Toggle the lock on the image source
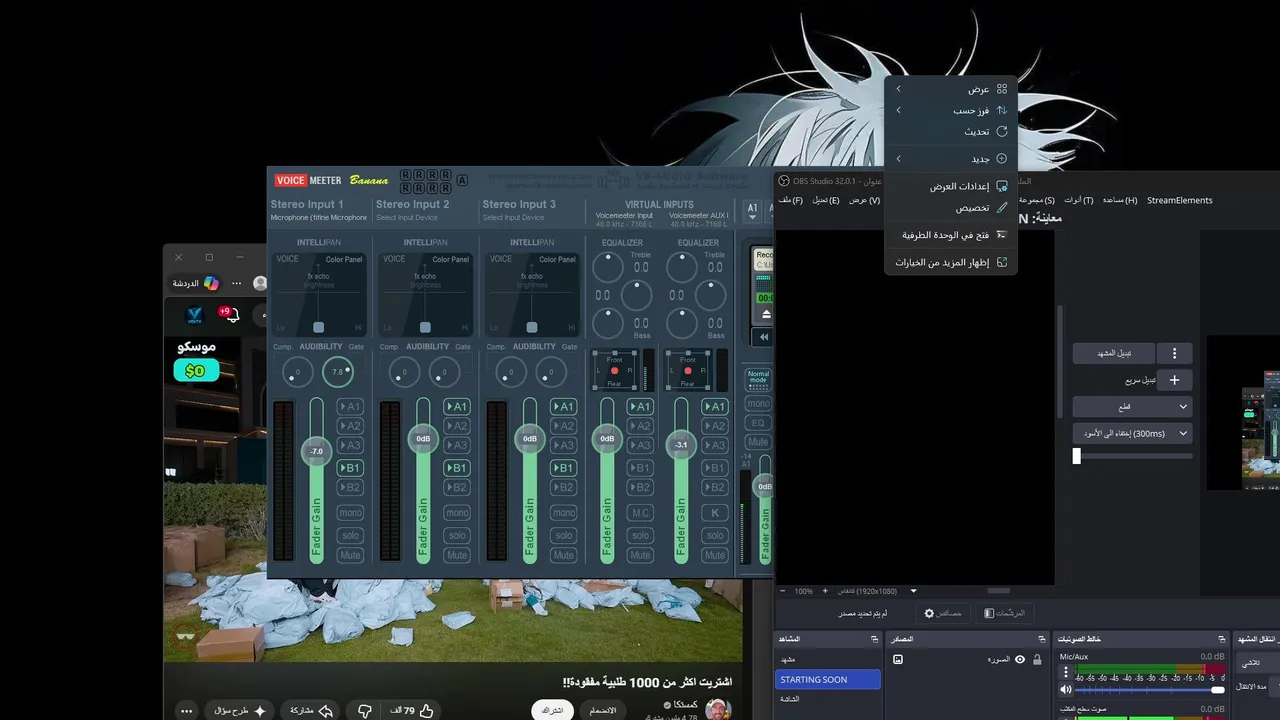The height and width of the screenshot is (720, 1280). [1037, 659]
